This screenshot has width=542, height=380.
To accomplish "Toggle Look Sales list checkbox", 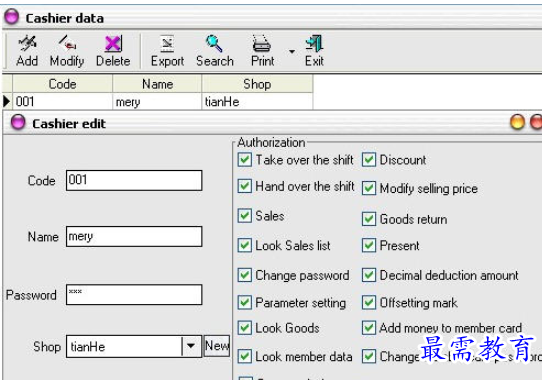I will click(x=245, y=245).
